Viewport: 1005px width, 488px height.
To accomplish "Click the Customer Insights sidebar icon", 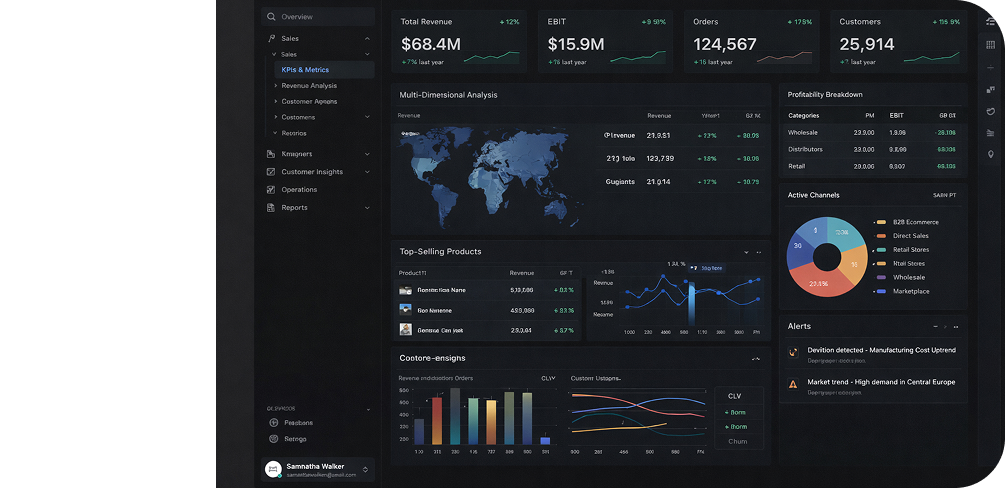I will click(x=271, y=172).
